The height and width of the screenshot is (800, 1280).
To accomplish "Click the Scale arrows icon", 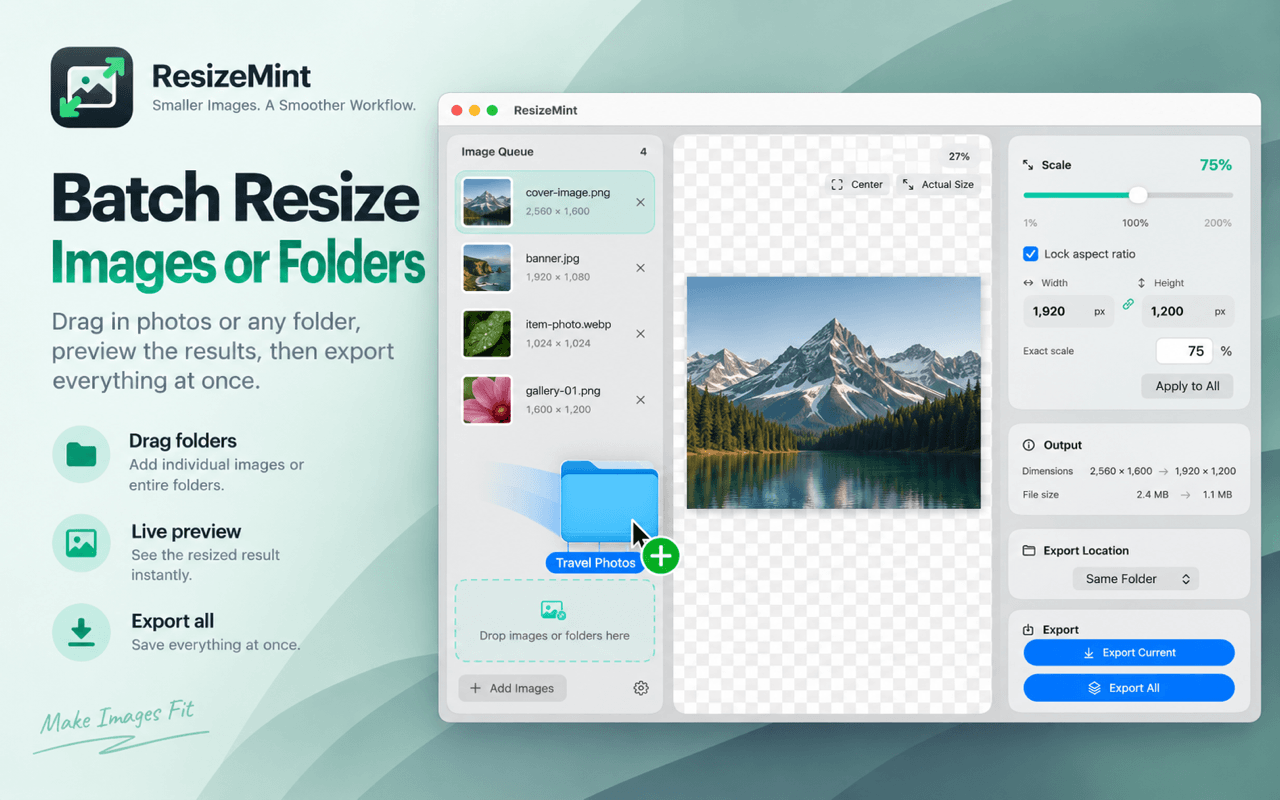I will tap(1028, 165).
